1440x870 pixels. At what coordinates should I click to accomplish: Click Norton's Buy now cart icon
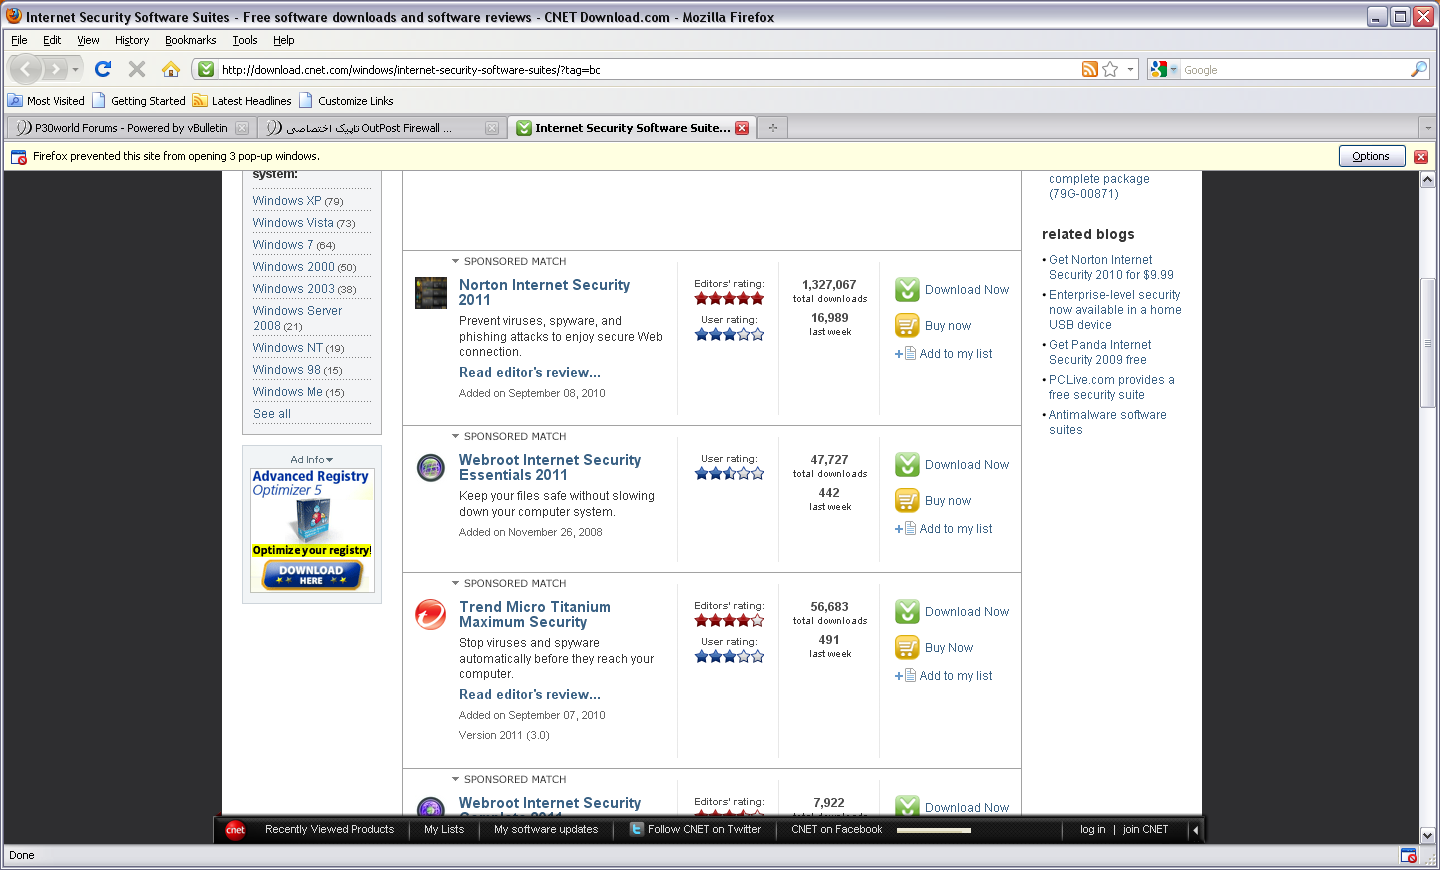907,325
